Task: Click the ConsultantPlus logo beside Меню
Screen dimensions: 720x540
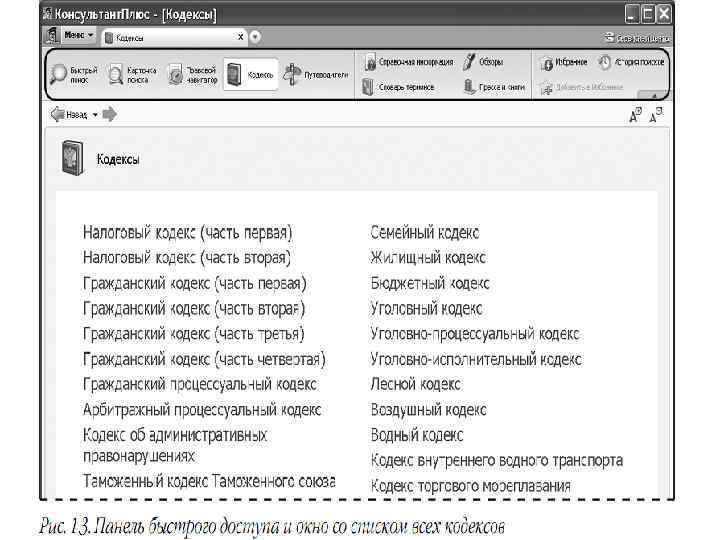Action: point(52,35)
